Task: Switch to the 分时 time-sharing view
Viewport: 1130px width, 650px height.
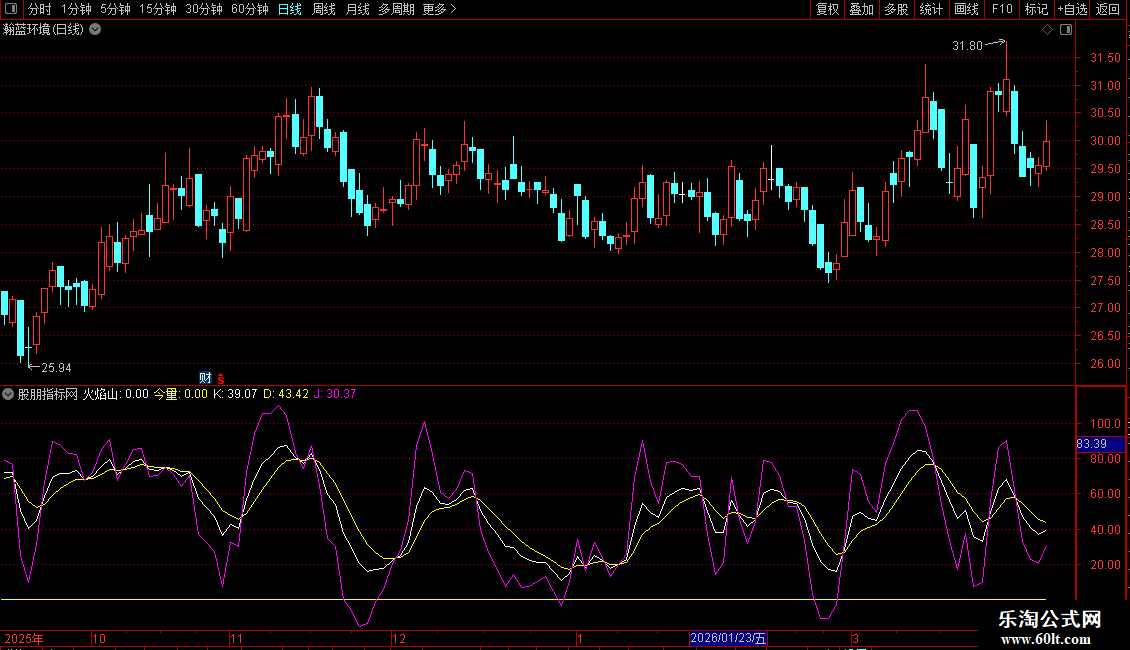Action: pyautogui.click(x=39, y=10)
